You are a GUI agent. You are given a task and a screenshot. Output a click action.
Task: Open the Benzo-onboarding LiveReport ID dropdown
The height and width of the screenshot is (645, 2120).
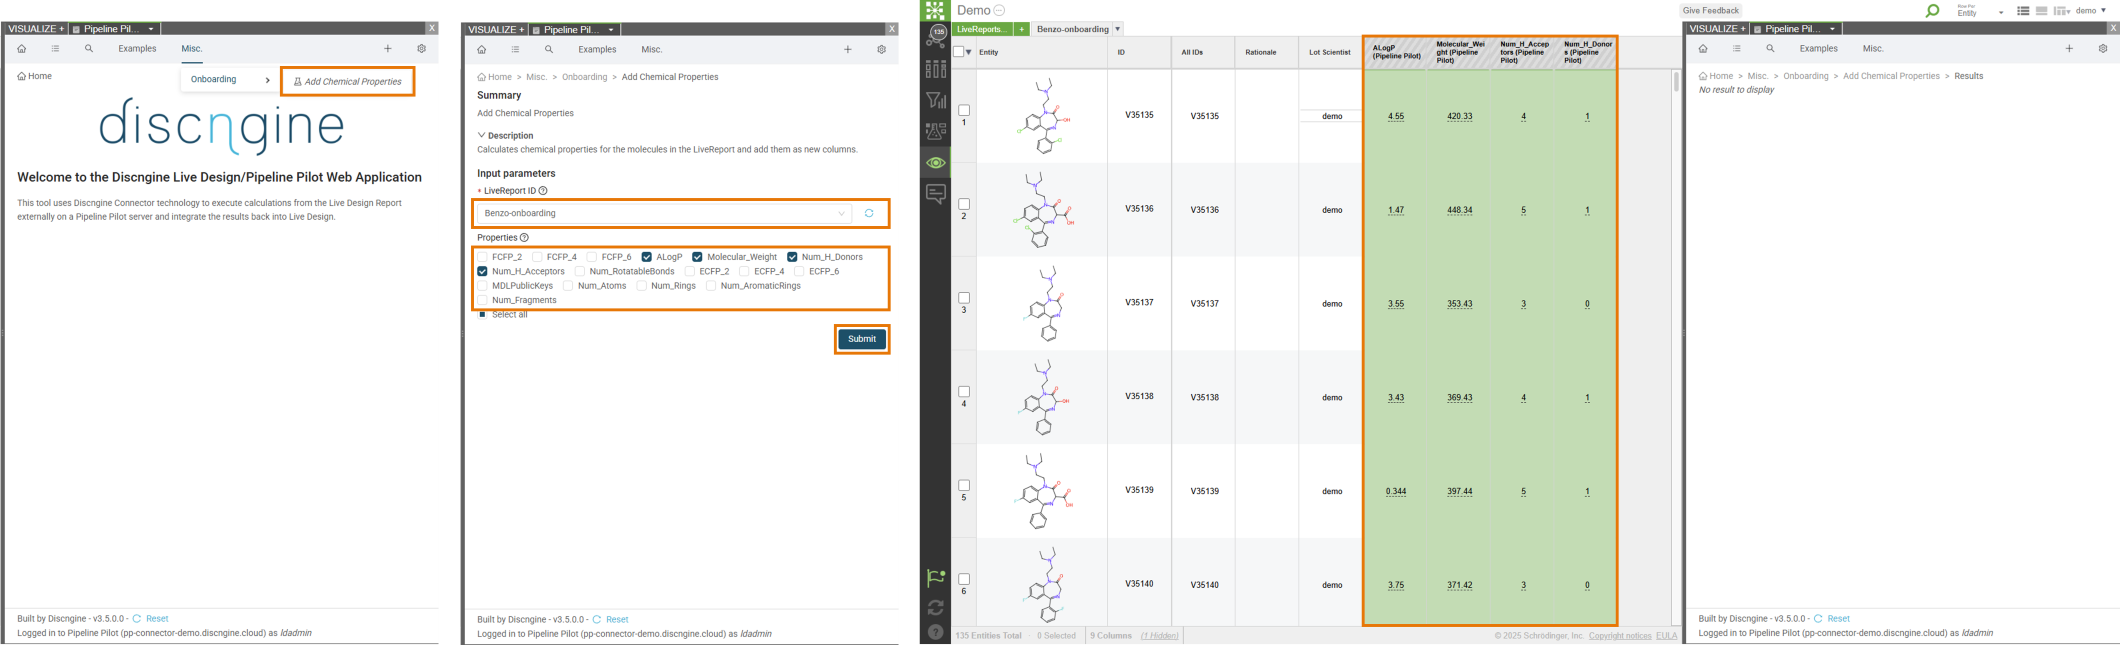(x=663, y=213)
